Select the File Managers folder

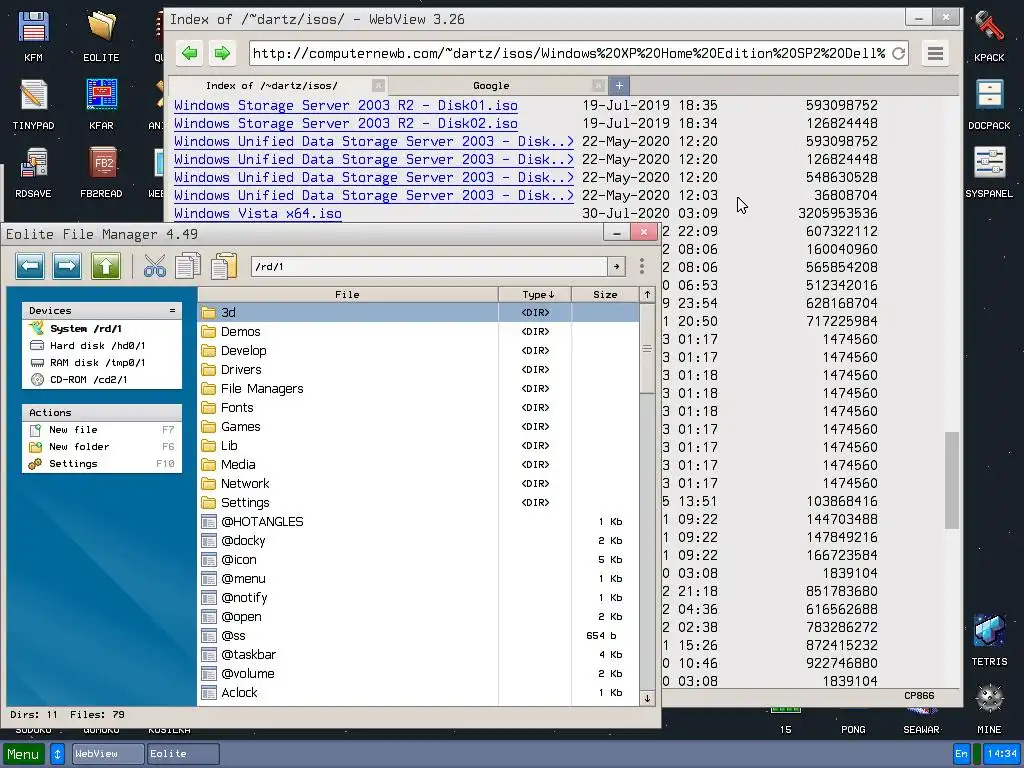(418, 389)
